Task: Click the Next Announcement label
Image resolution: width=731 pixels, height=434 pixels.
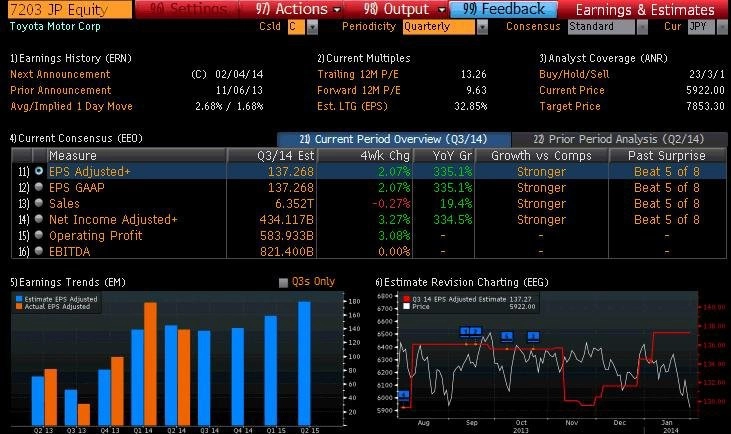Action: [60, 74]
